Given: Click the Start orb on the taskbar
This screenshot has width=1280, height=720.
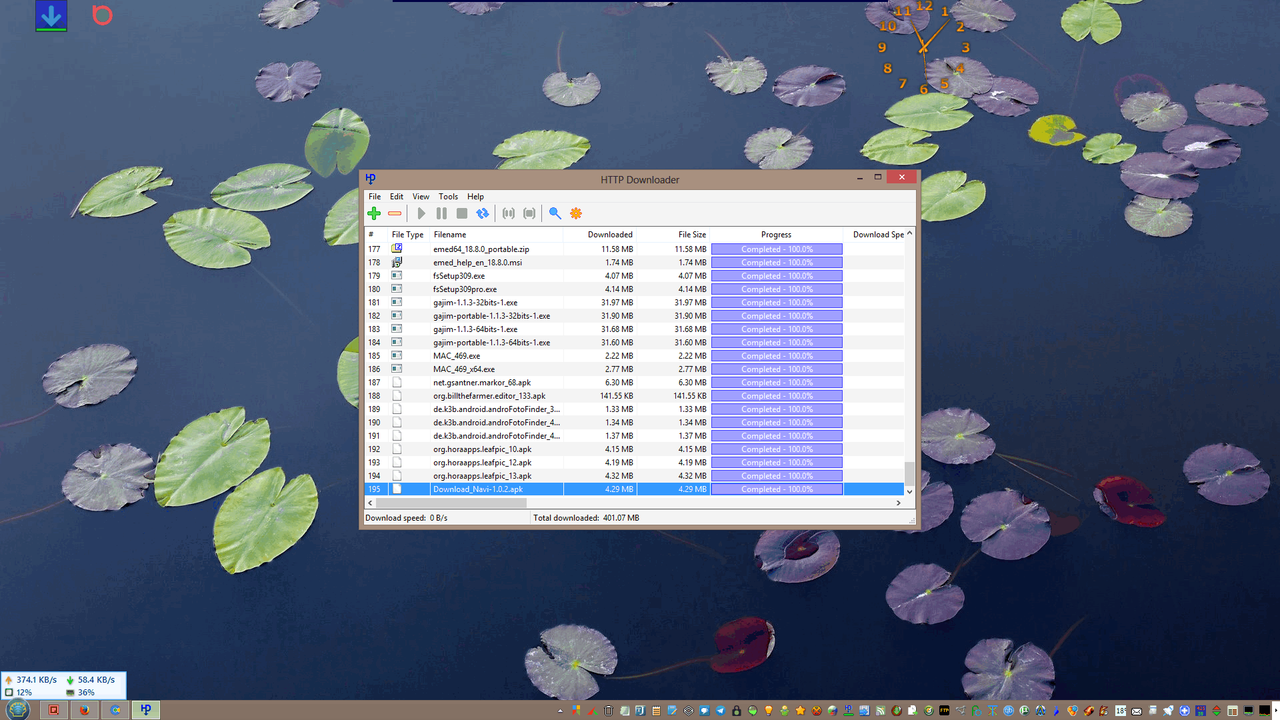Looking at the screenshot, I should click(18, 709).
